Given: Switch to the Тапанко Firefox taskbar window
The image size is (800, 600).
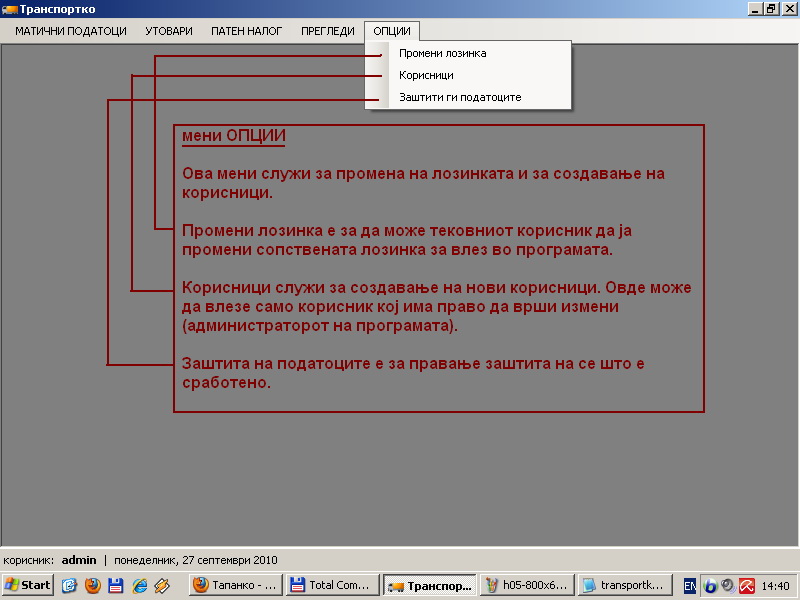Looking at the screenshot, I should [x=235, y=585].
